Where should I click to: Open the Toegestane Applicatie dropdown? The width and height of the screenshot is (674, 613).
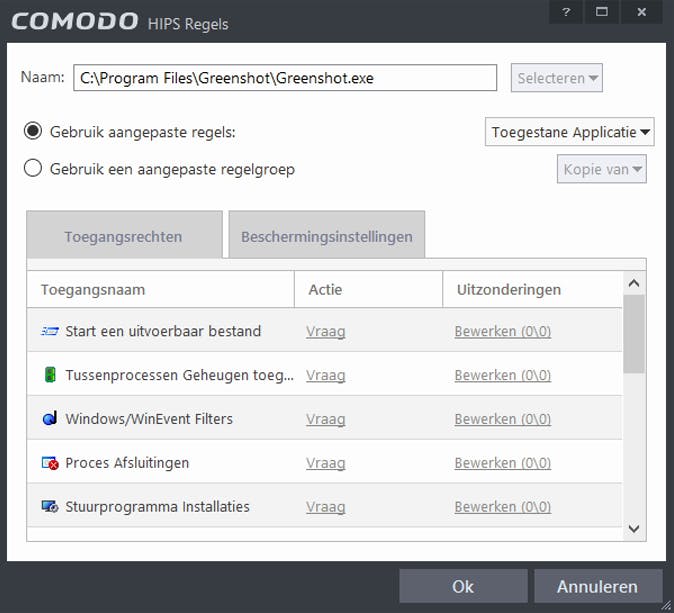click(x=570, y=132)
